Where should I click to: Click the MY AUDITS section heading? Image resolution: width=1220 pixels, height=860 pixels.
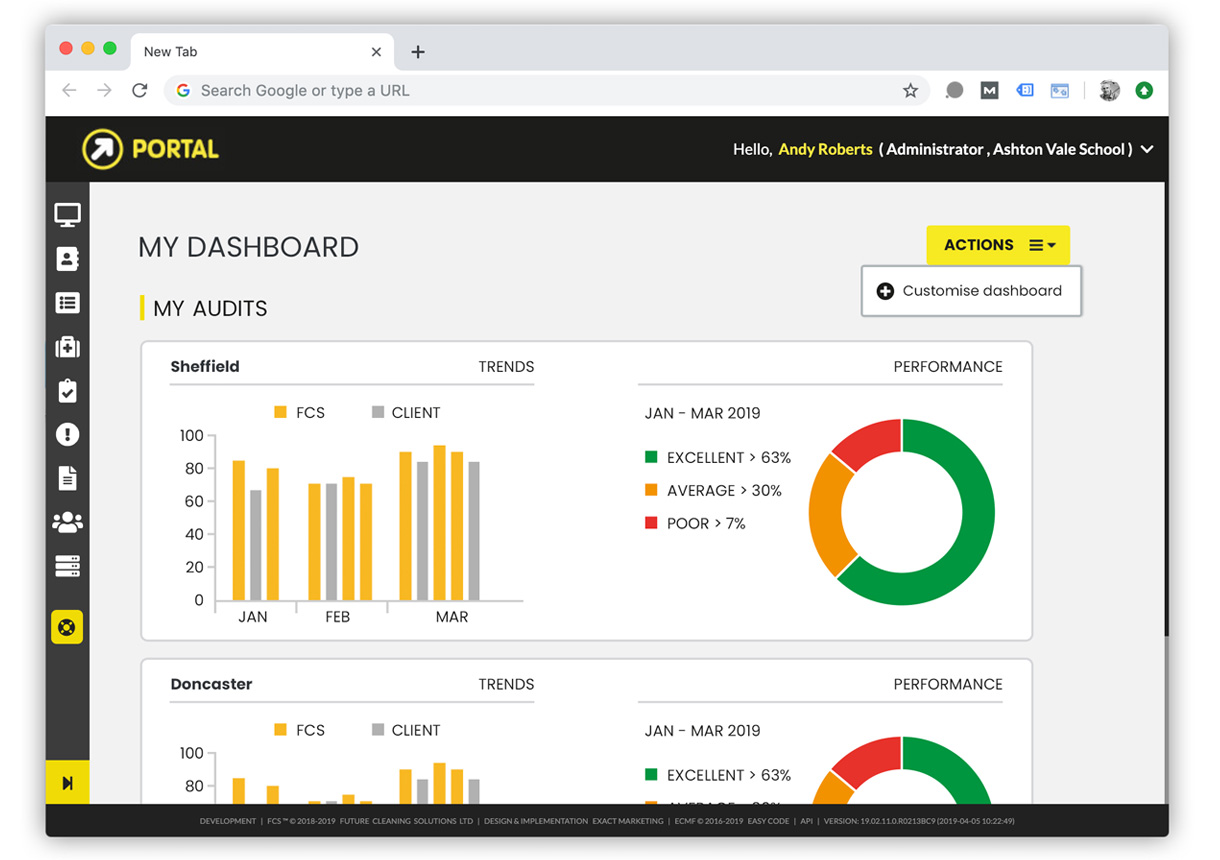coord(210,308)
